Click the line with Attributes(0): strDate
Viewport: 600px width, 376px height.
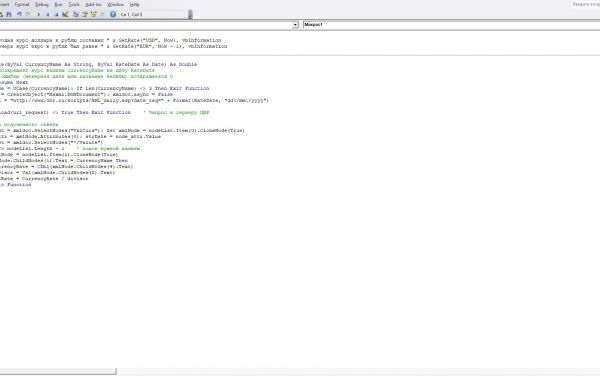80,137
